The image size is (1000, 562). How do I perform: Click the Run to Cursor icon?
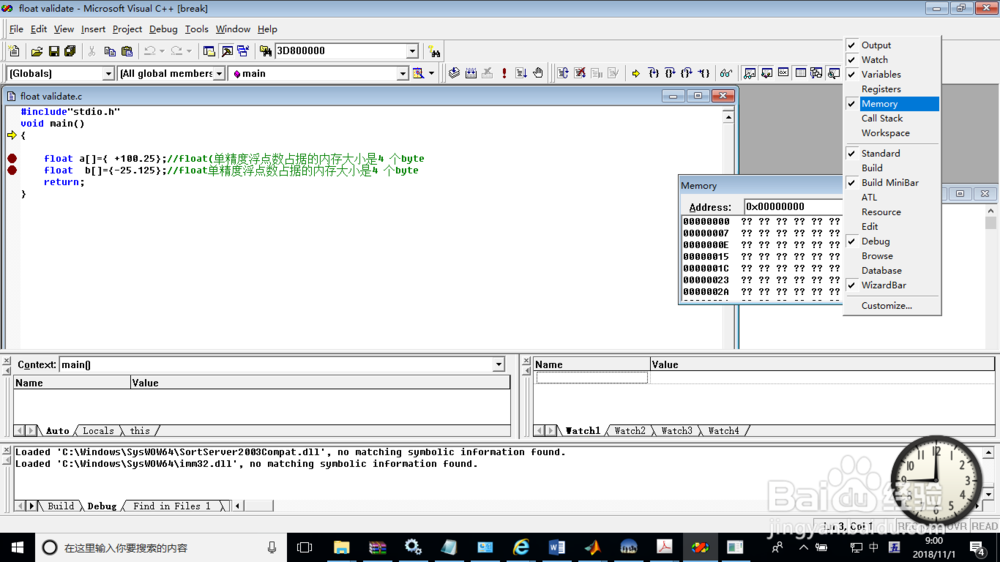(x=703, y=73)
